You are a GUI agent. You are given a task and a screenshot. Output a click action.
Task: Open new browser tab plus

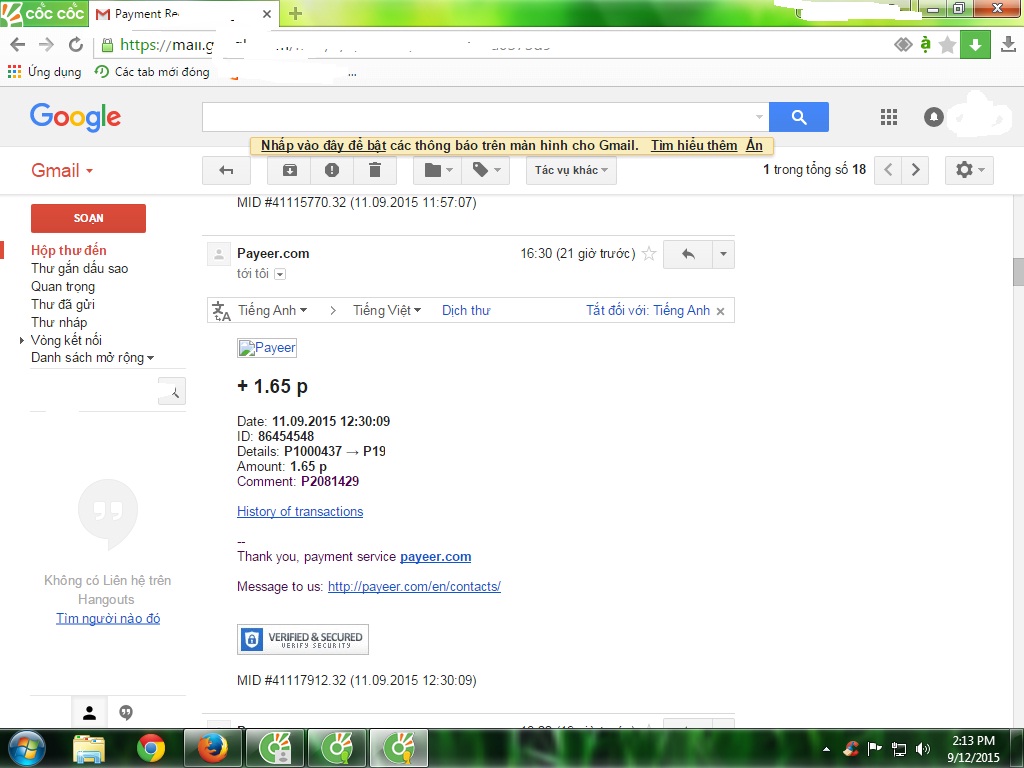tap(295, 14)
